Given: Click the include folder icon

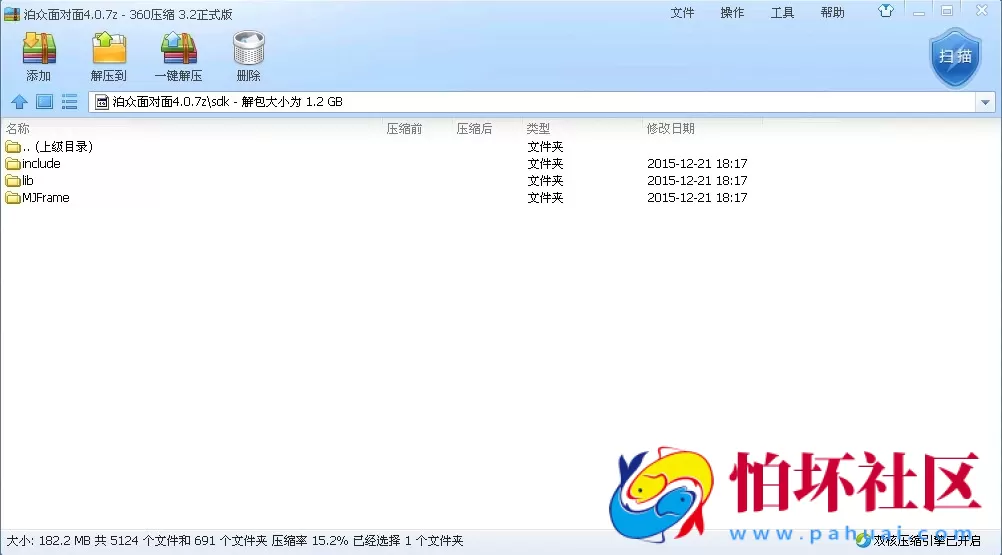Looking at the screenshot, I should [12, 164].
